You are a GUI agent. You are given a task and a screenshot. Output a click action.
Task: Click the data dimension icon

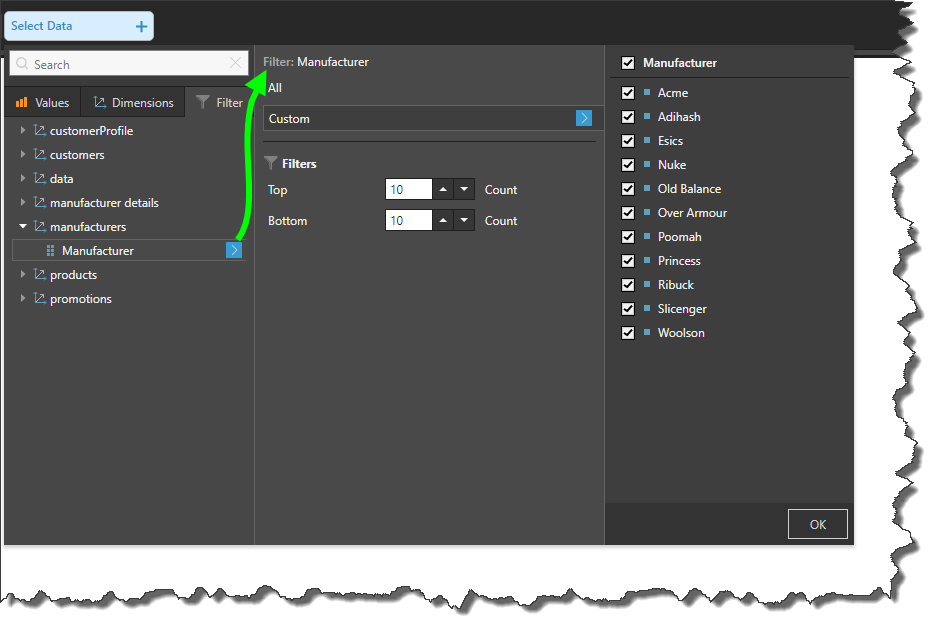[x=39, y=178]
